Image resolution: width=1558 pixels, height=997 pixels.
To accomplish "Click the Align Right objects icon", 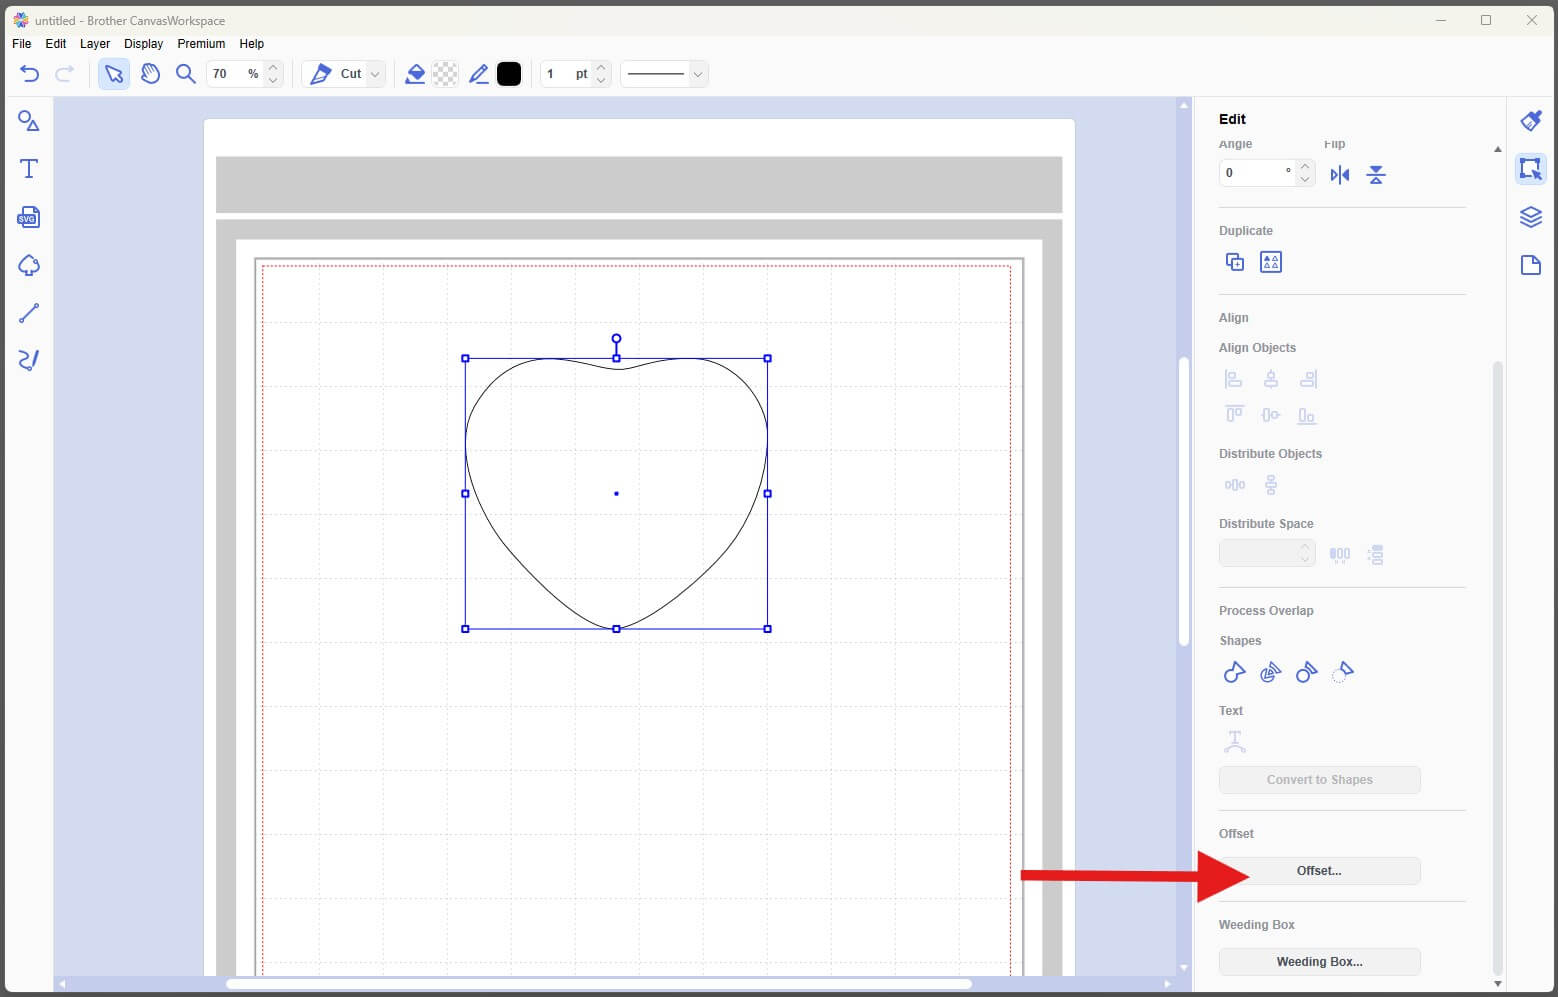I will pyautogui.click(x=1308, y=379).
